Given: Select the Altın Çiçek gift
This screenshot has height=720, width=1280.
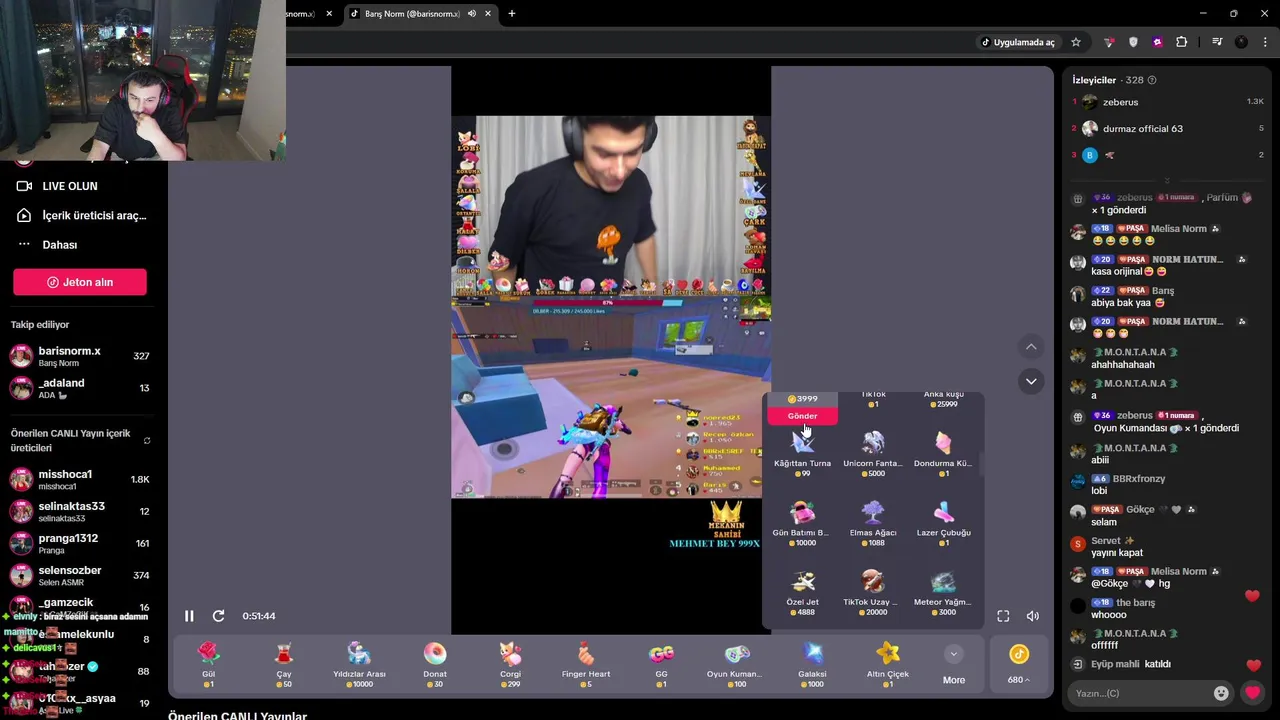Looking at the screenshot, I should click(888, 665).
